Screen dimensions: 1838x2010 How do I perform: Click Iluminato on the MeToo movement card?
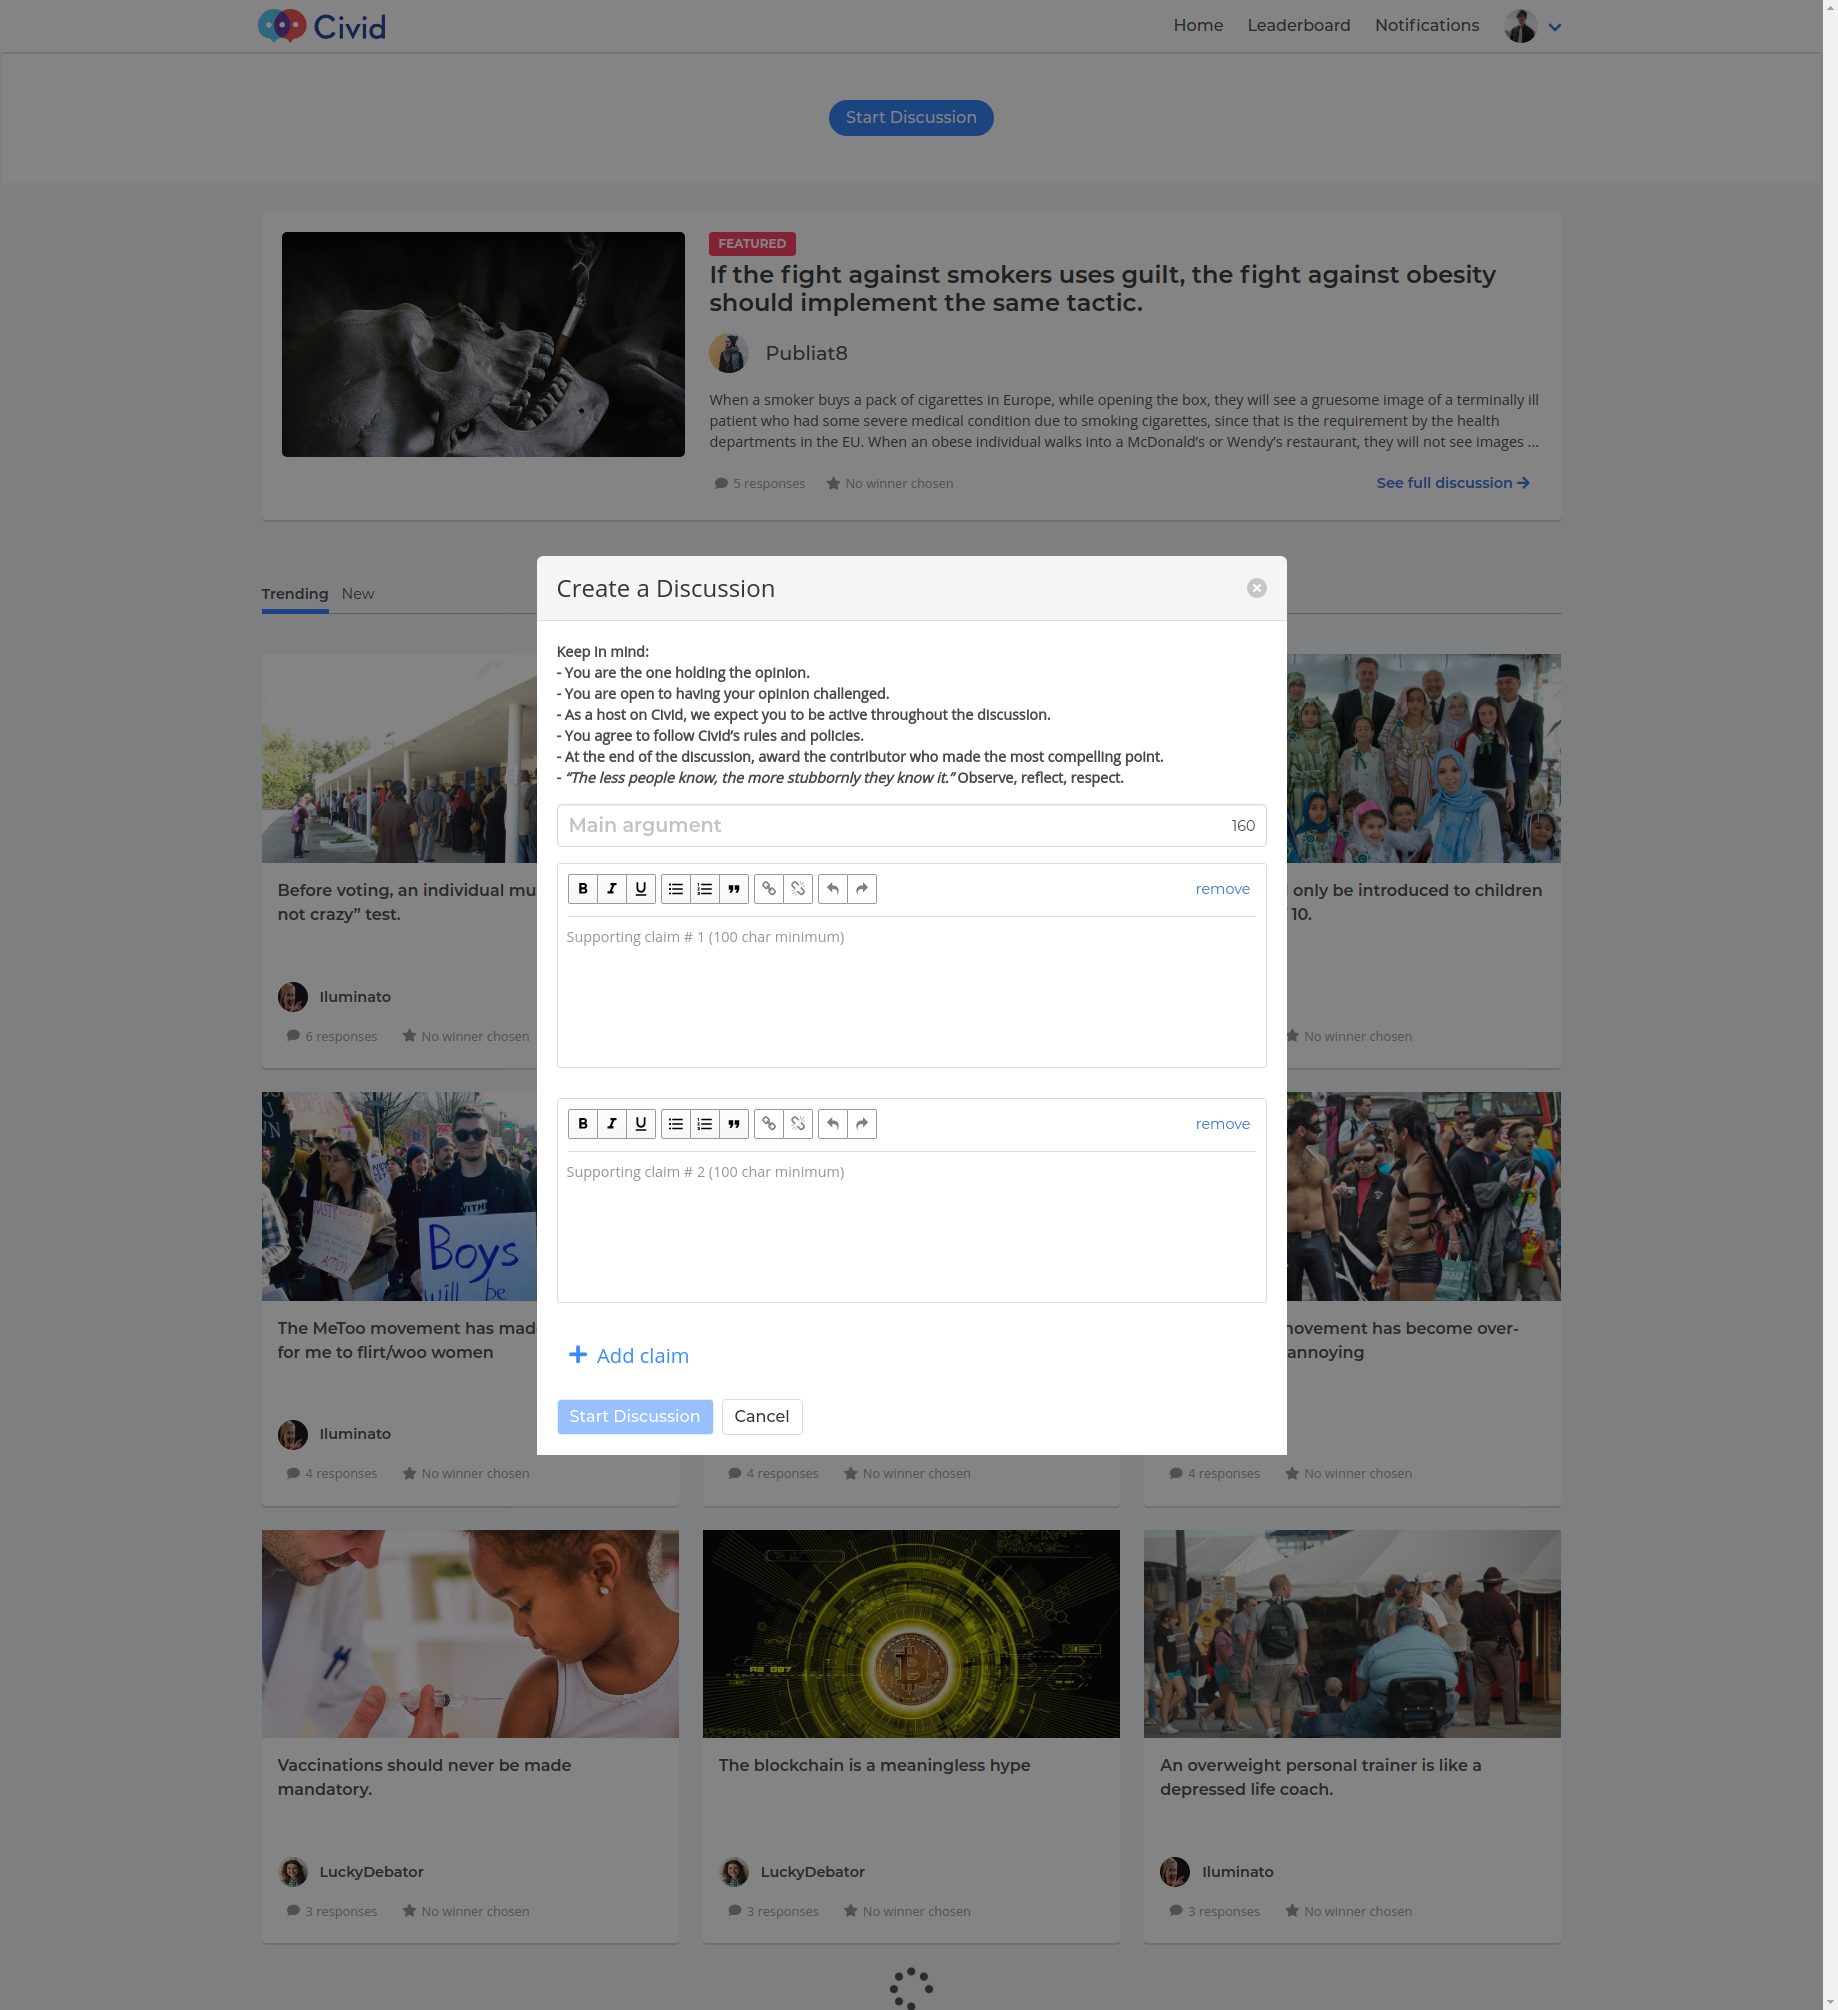coord(355,1434)
